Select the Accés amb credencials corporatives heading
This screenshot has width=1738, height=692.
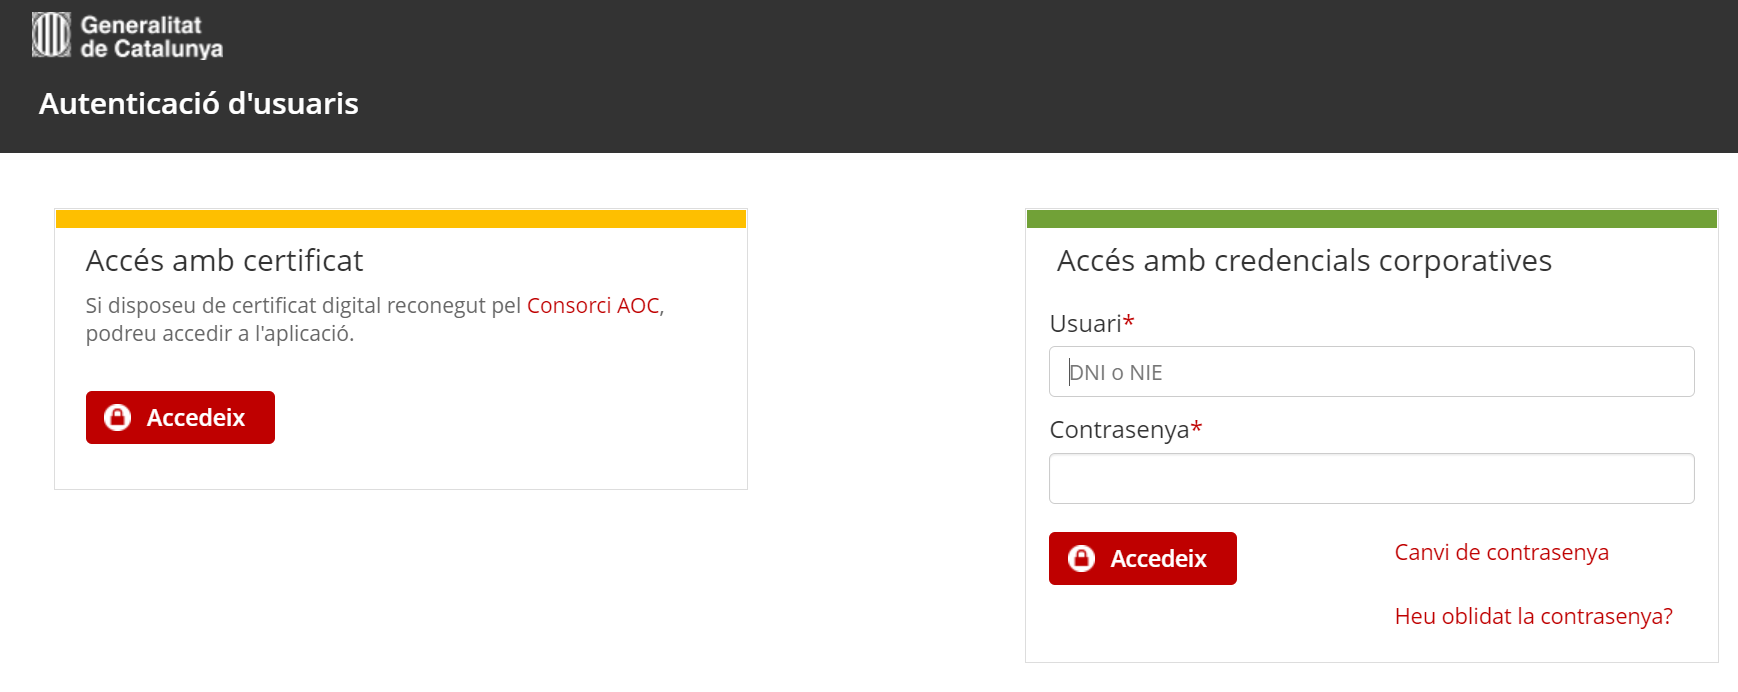point(1304,261)
